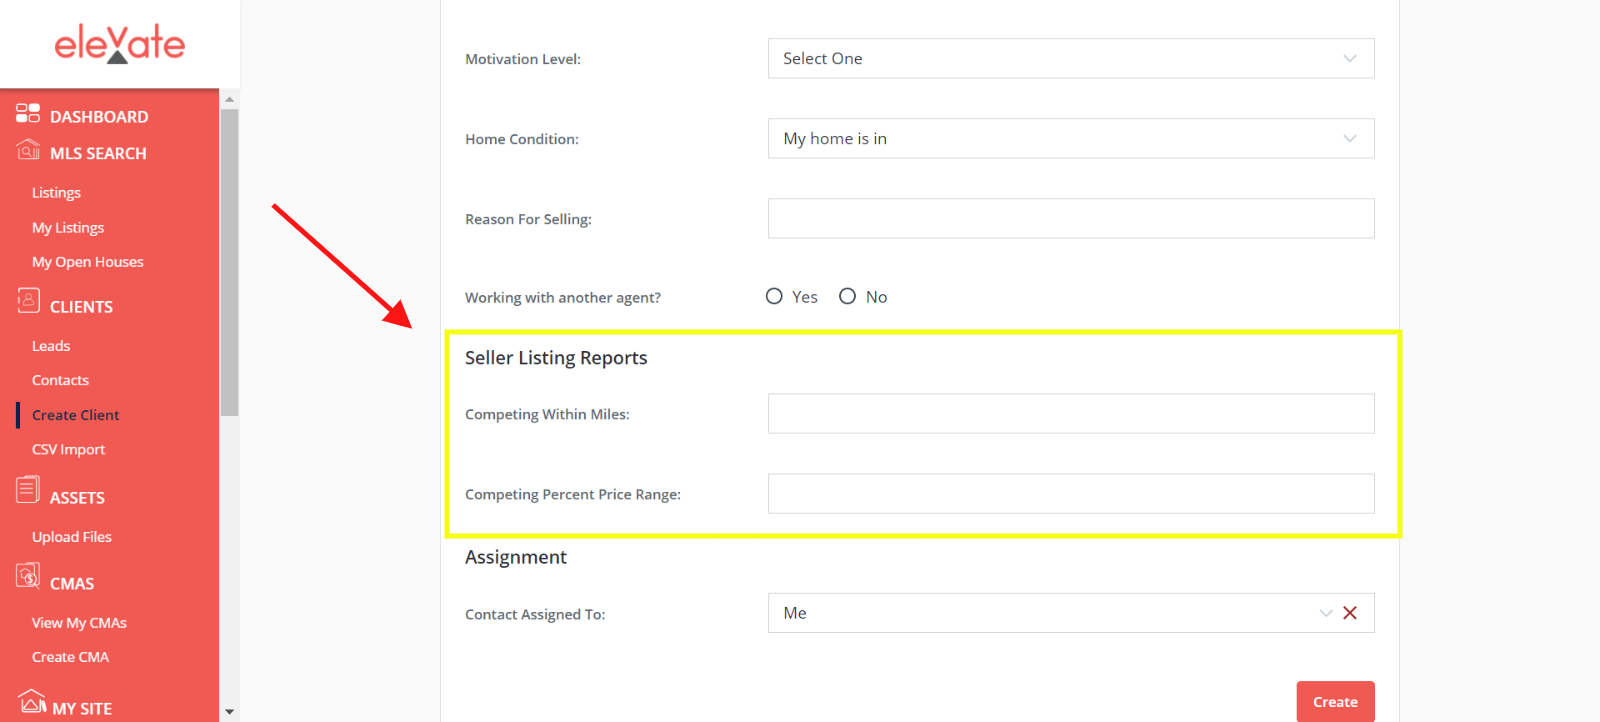The width and height of the screenshot is (1600, 722).
Task: Click the Home Condition label
Action: click(x=522, y=139)
